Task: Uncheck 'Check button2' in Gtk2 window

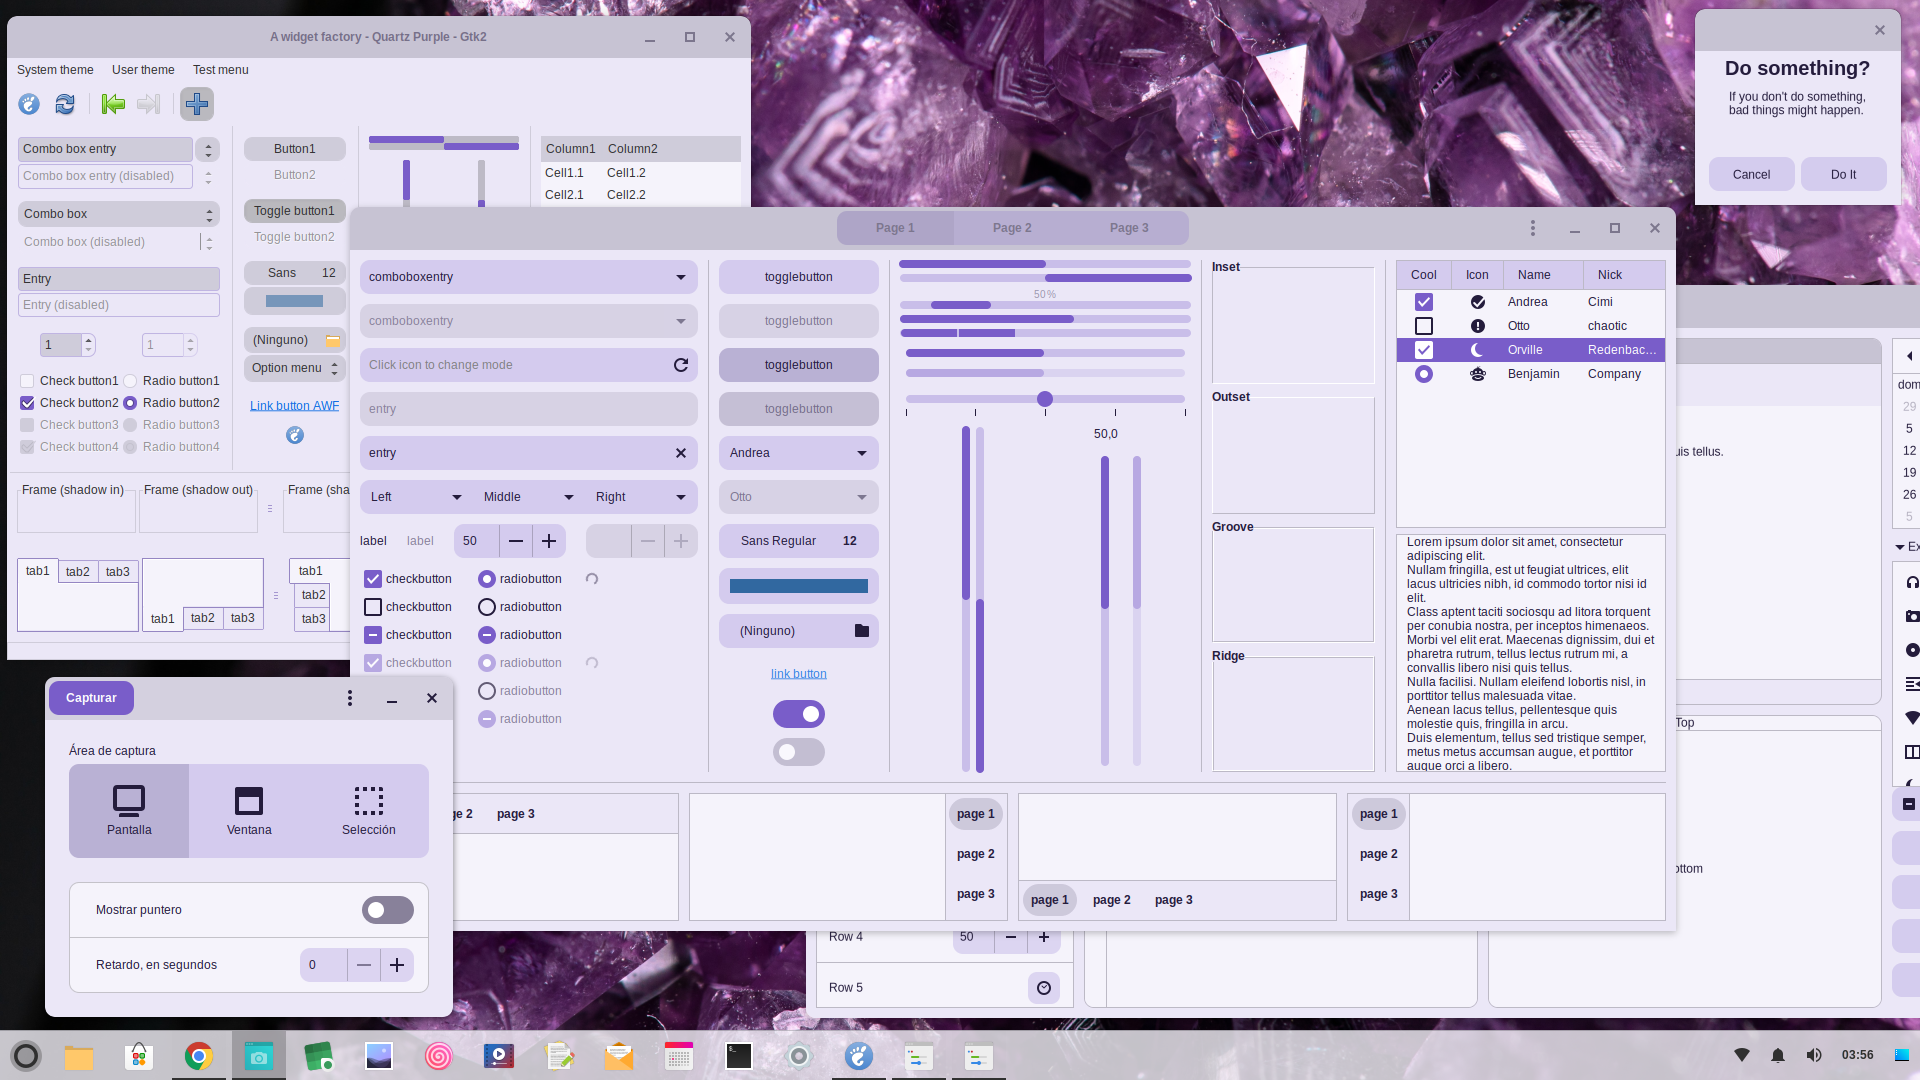Action: [x=27, y=403]
